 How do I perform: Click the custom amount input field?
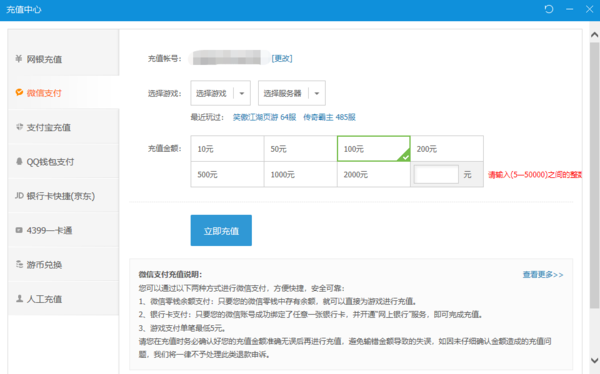(x=436, y=174)
